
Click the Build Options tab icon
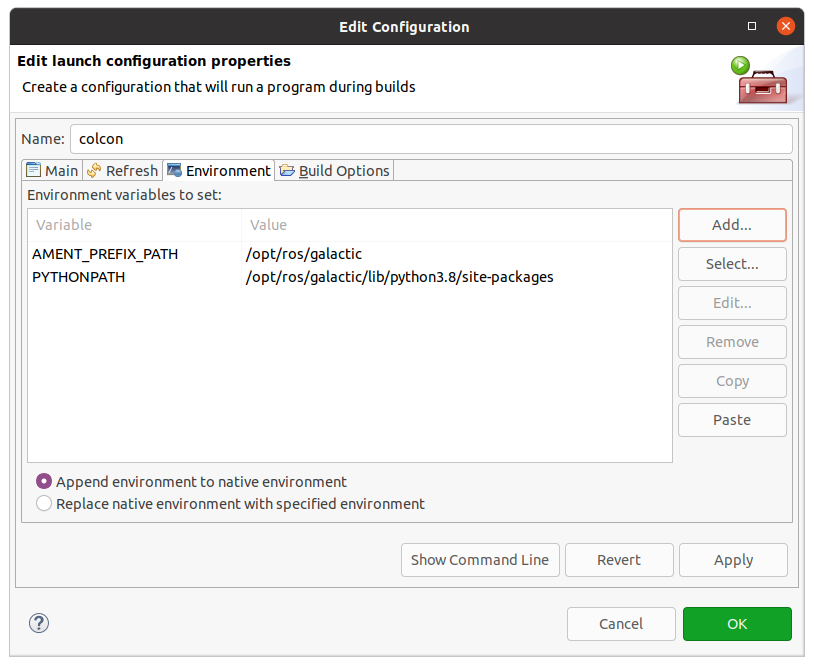pyautogui.click(x=287, y=170)
